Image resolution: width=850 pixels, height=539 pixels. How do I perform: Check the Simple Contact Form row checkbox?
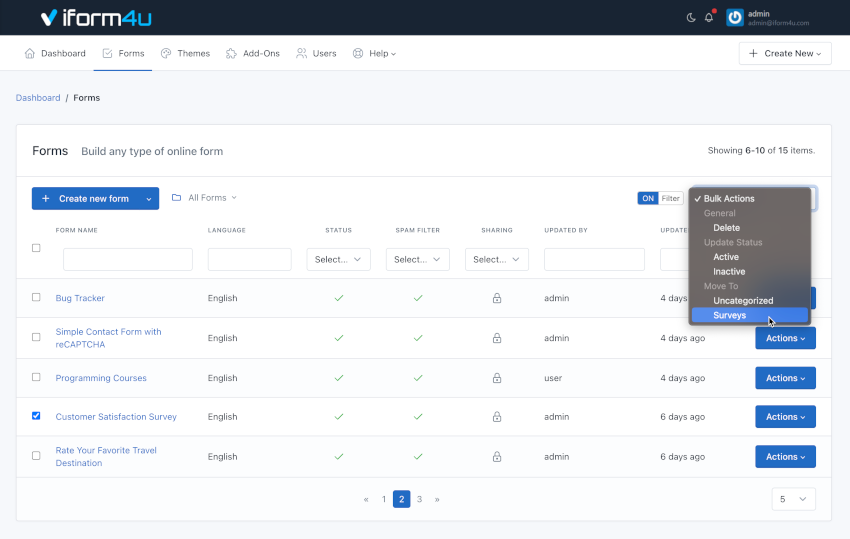pyautogui.click(x=36, y=337)
